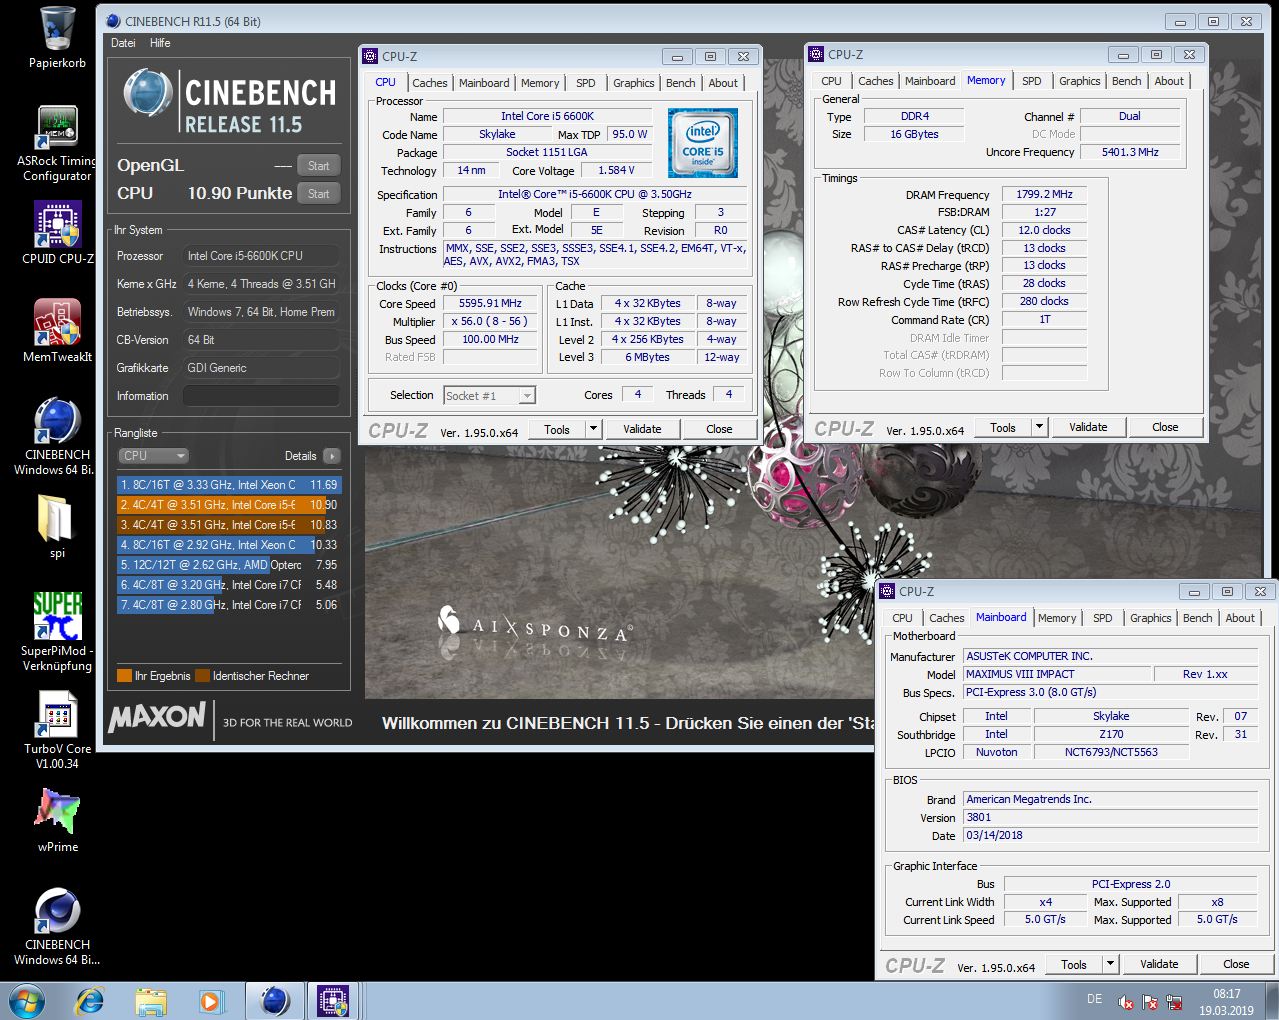Open the CINEBENCH shortcut below MemTweakIt
The image size is (1279, 1020).
coord(57,436)
